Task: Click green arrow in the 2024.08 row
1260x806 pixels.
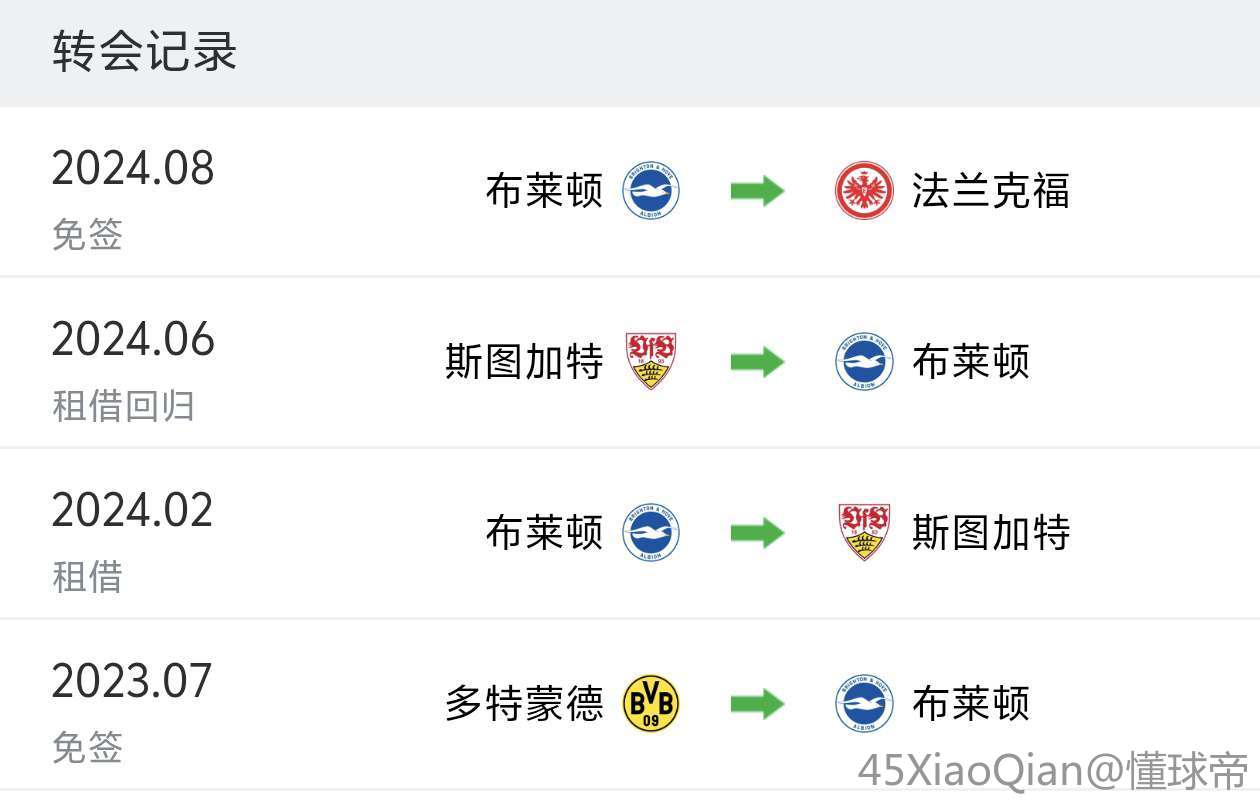Action: [757, 191]
